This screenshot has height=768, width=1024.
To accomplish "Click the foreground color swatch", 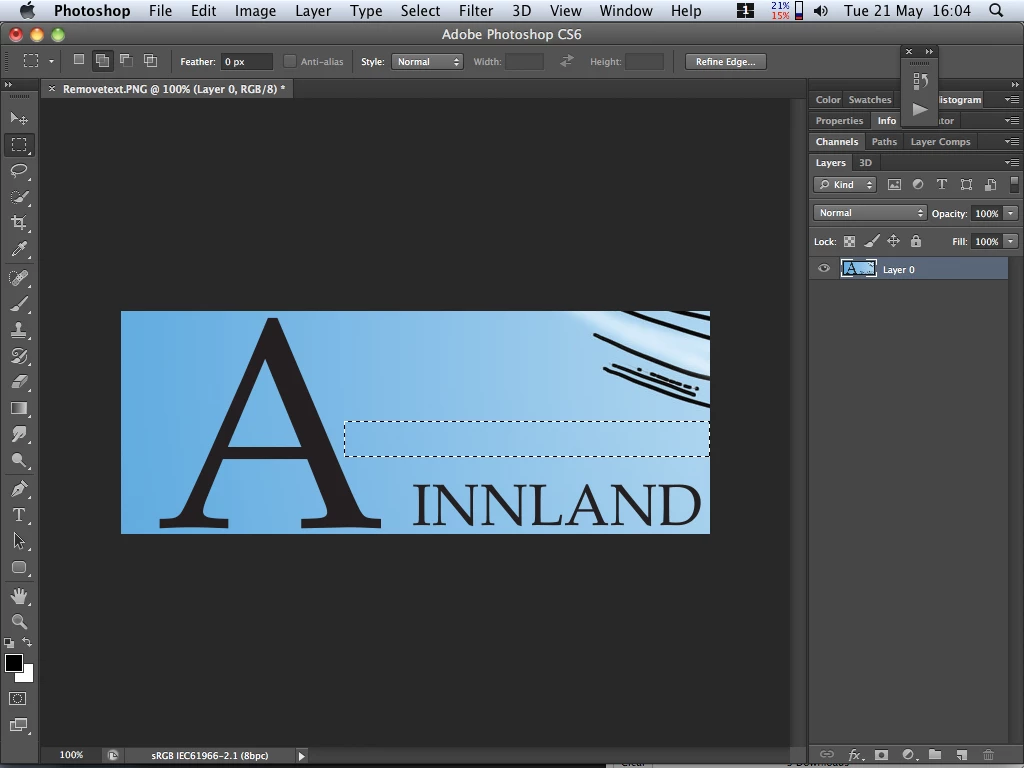I will pyautogui.click(x=13, y=662).
